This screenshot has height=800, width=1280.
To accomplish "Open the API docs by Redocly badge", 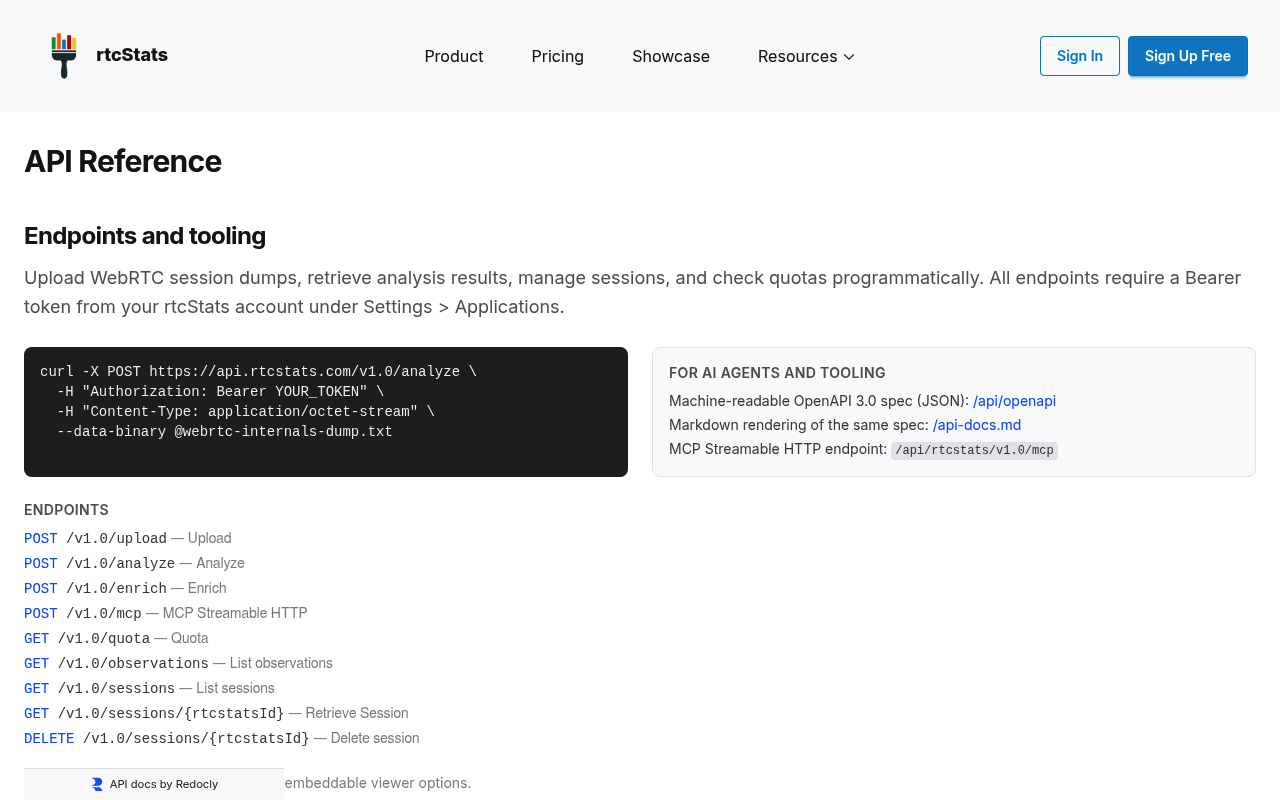I will pos(154,784).
